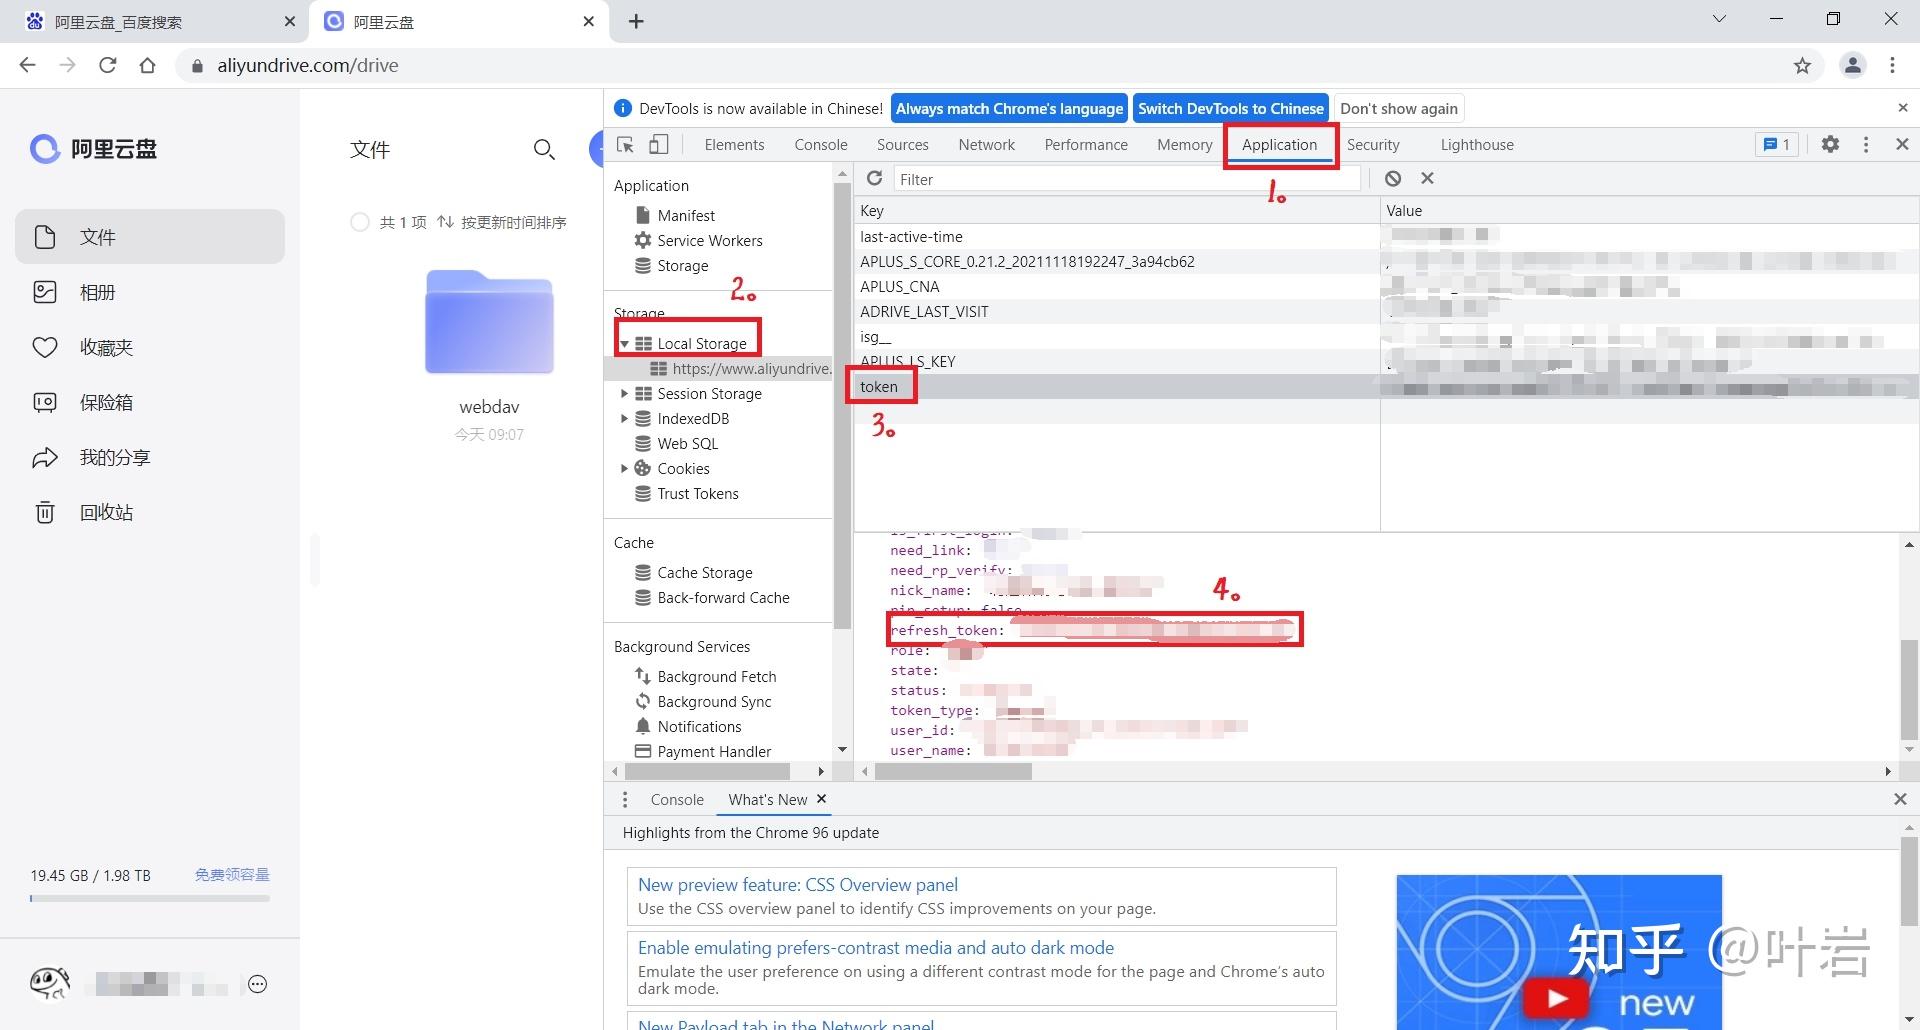The height and width of the screenshot is (1030, 1920).
Task: Switch to the Network tab
Action: (x=986, y=145)
